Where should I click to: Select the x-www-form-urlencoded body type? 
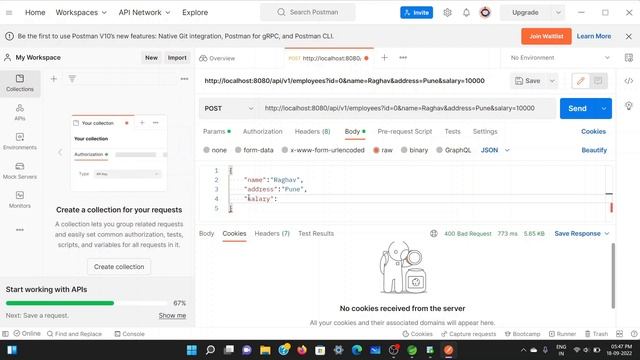tap(323, 150)
